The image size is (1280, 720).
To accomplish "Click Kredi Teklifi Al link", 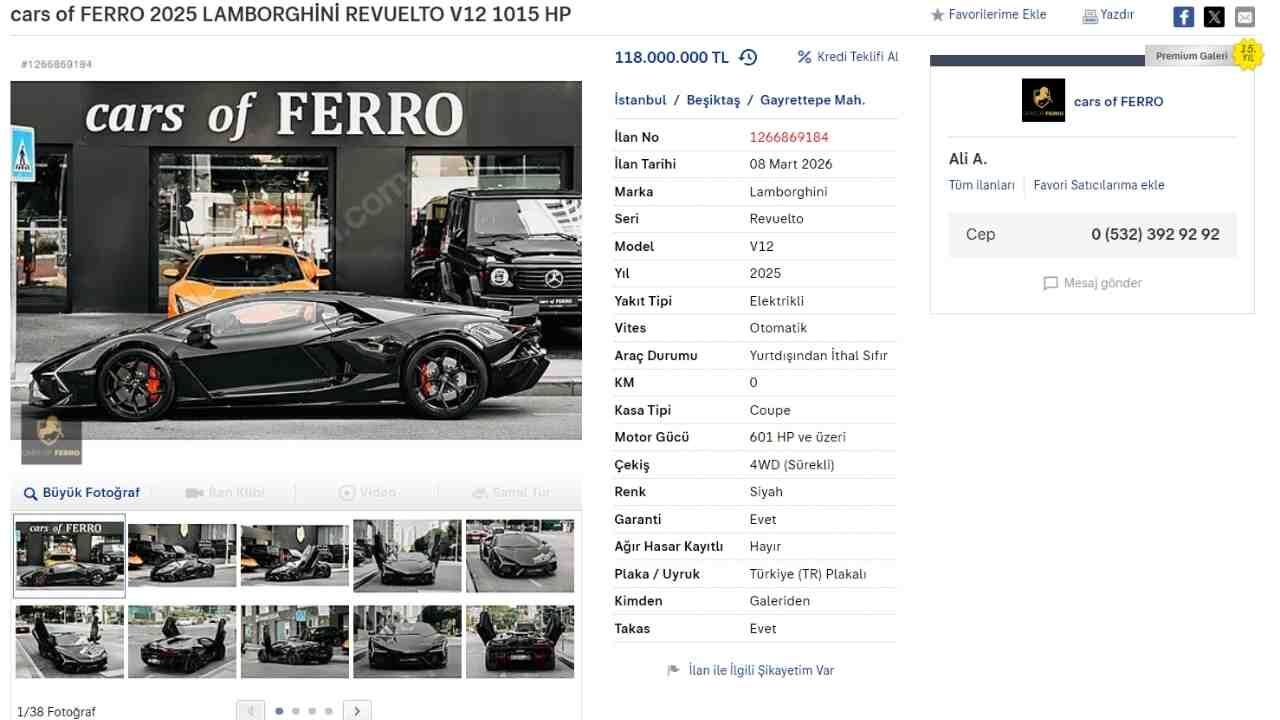I will click(848, 57).
